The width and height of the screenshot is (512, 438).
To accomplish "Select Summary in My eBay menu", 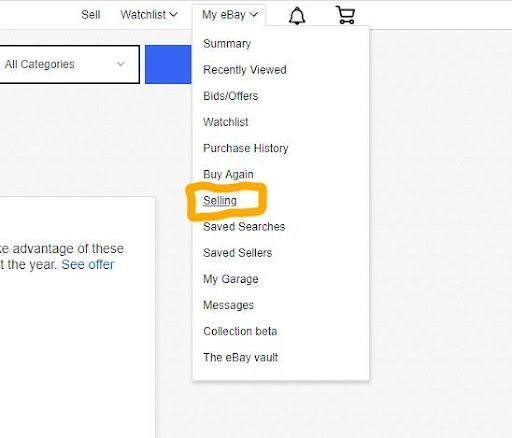I will [227, 44].
